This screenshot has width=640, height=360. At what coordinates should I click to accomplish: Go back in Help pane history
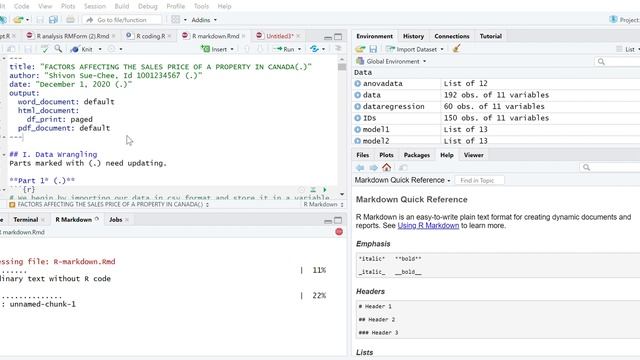360,167
